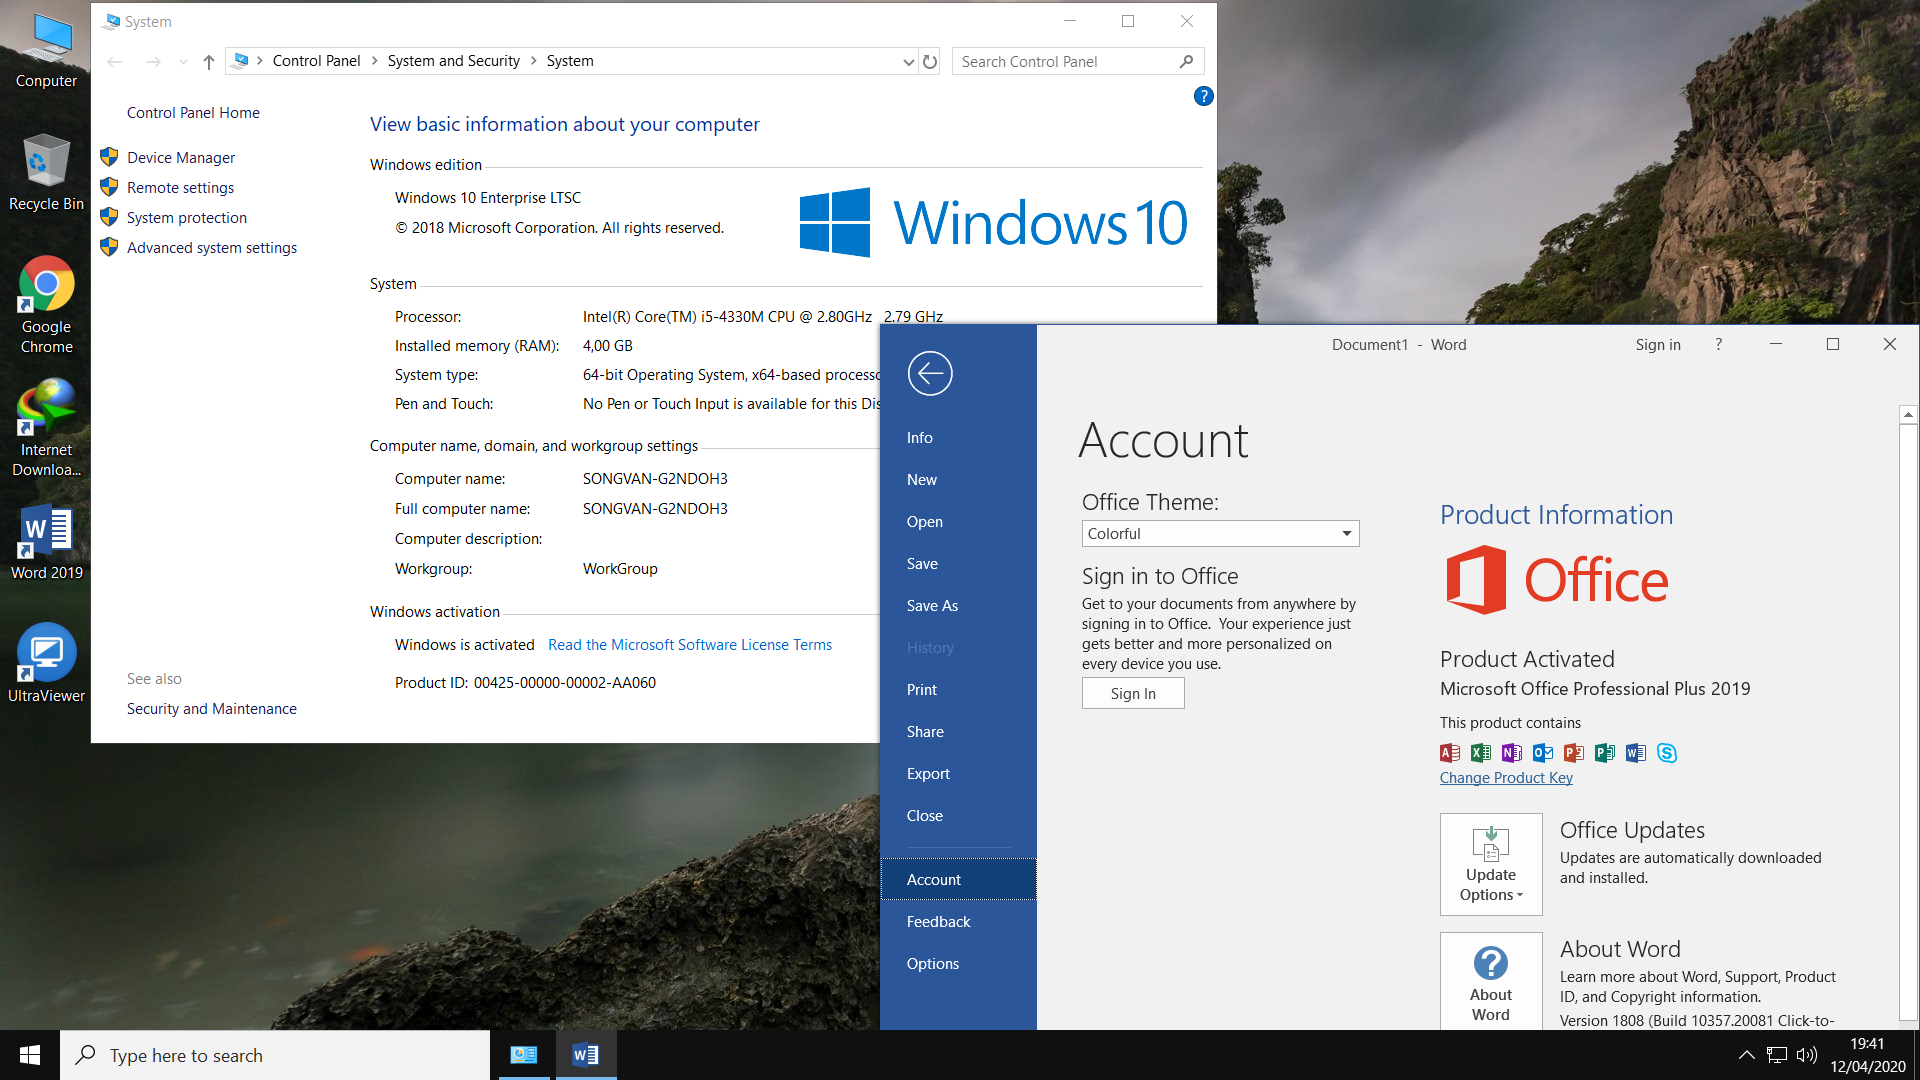Screen dimensions: 1920x1080
Task: Select the UltraViewer desktop shortcut
Action: tap(46, 664)
